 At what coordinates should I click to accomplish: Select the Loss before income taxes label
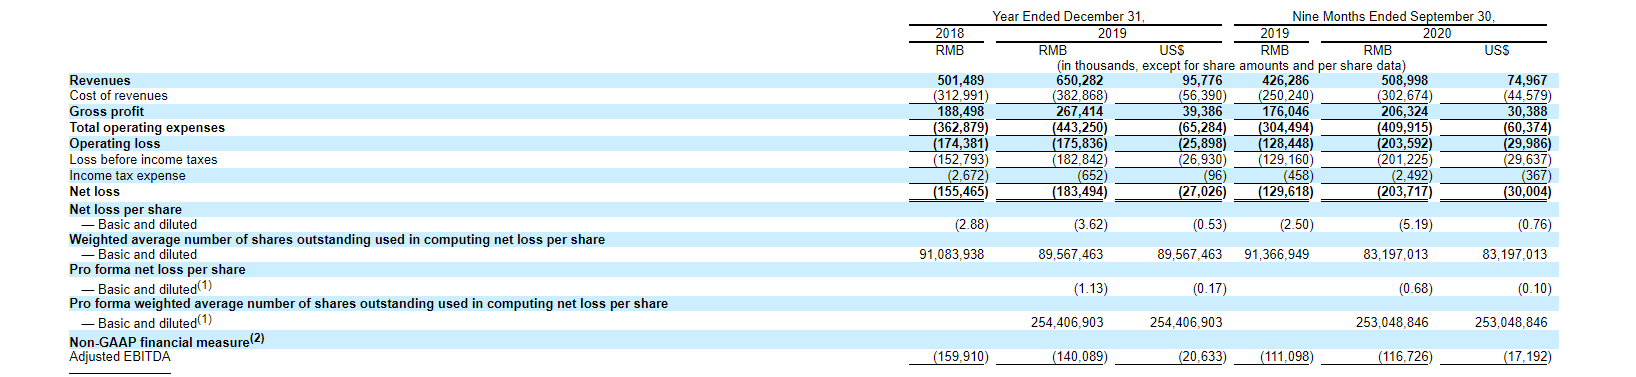(x=143, y=160)
